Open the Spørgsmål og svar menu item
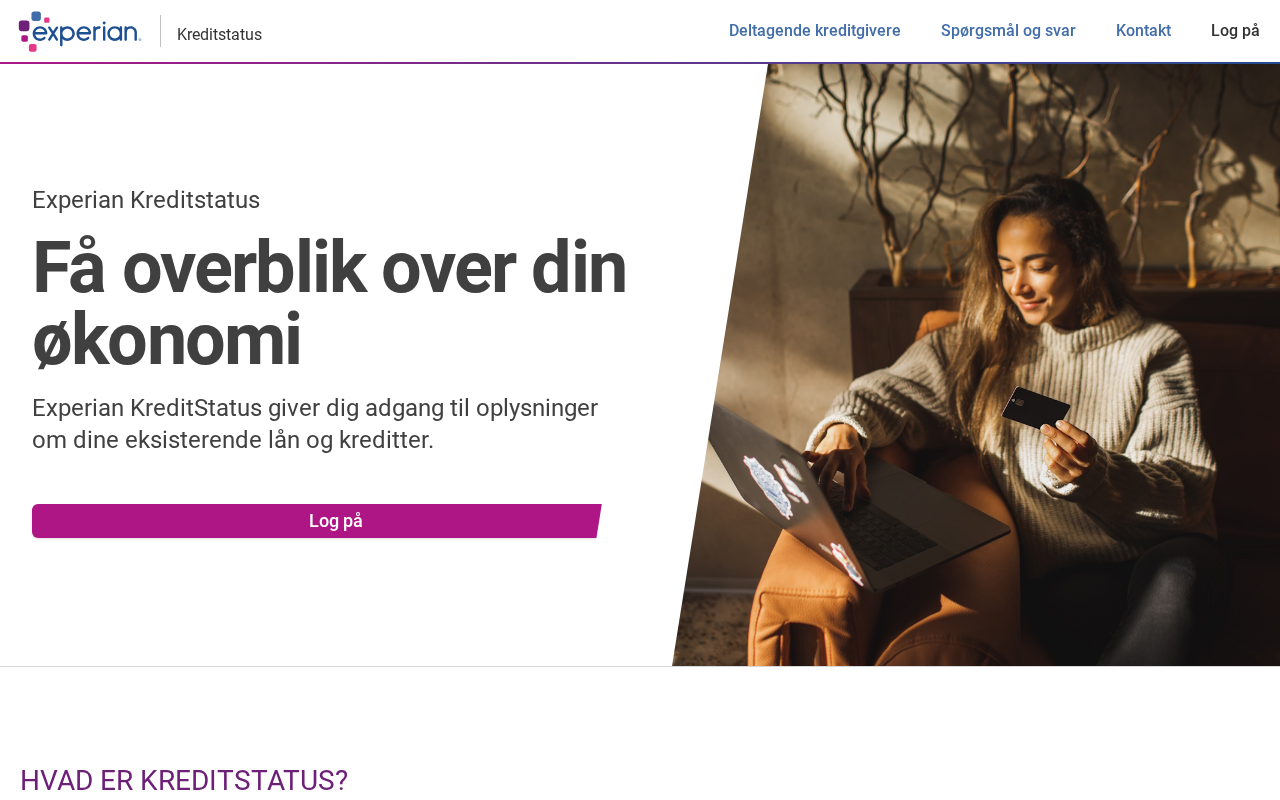 pos(1008,30)
